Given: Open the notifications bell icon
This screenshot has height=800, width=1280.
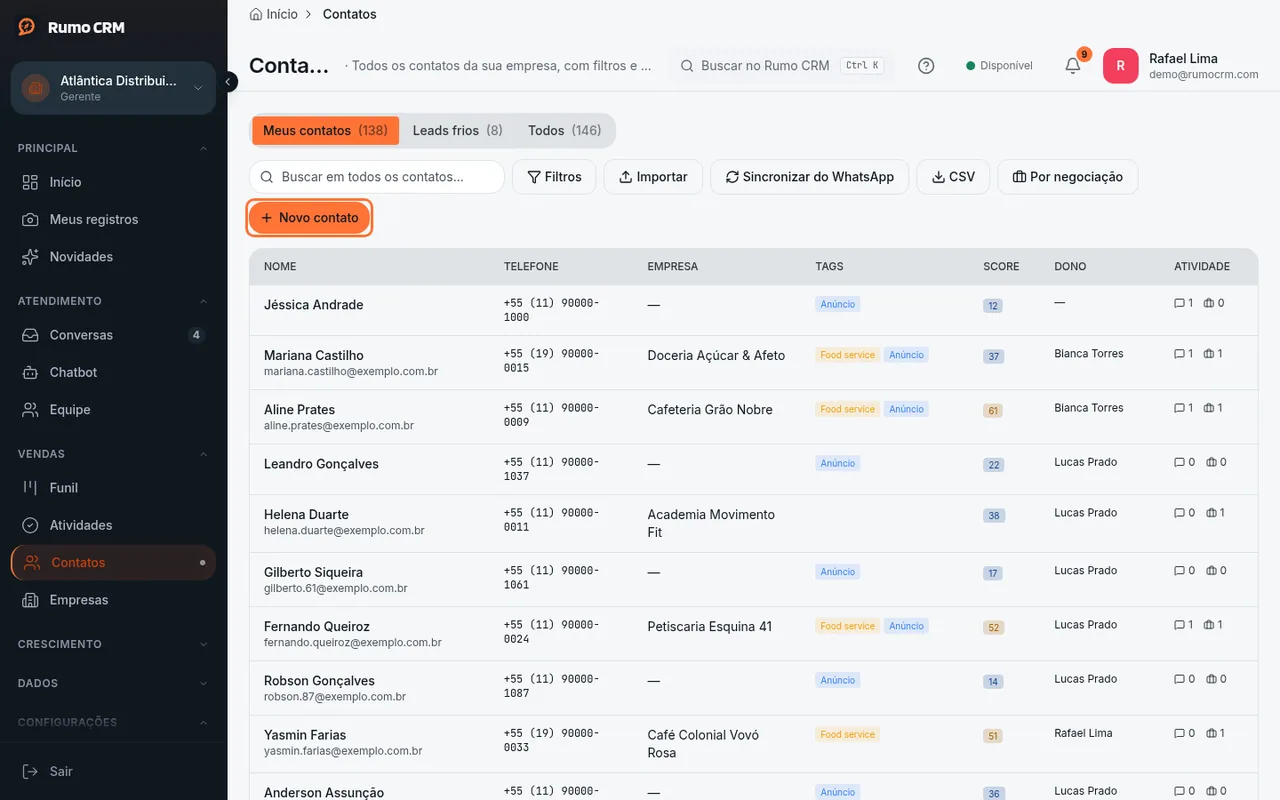Looking at the screenshot, I should (x=1073, y=66).
